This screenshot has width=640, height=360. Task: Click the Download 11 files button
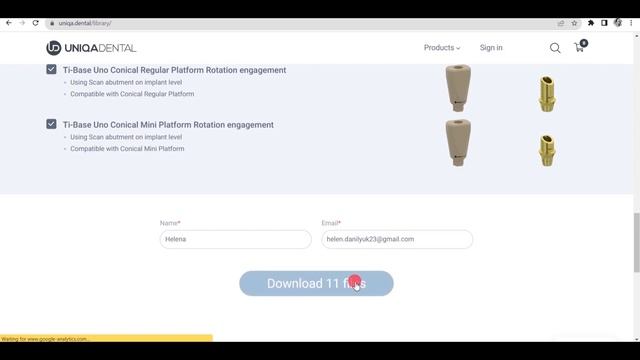[316, 283]
